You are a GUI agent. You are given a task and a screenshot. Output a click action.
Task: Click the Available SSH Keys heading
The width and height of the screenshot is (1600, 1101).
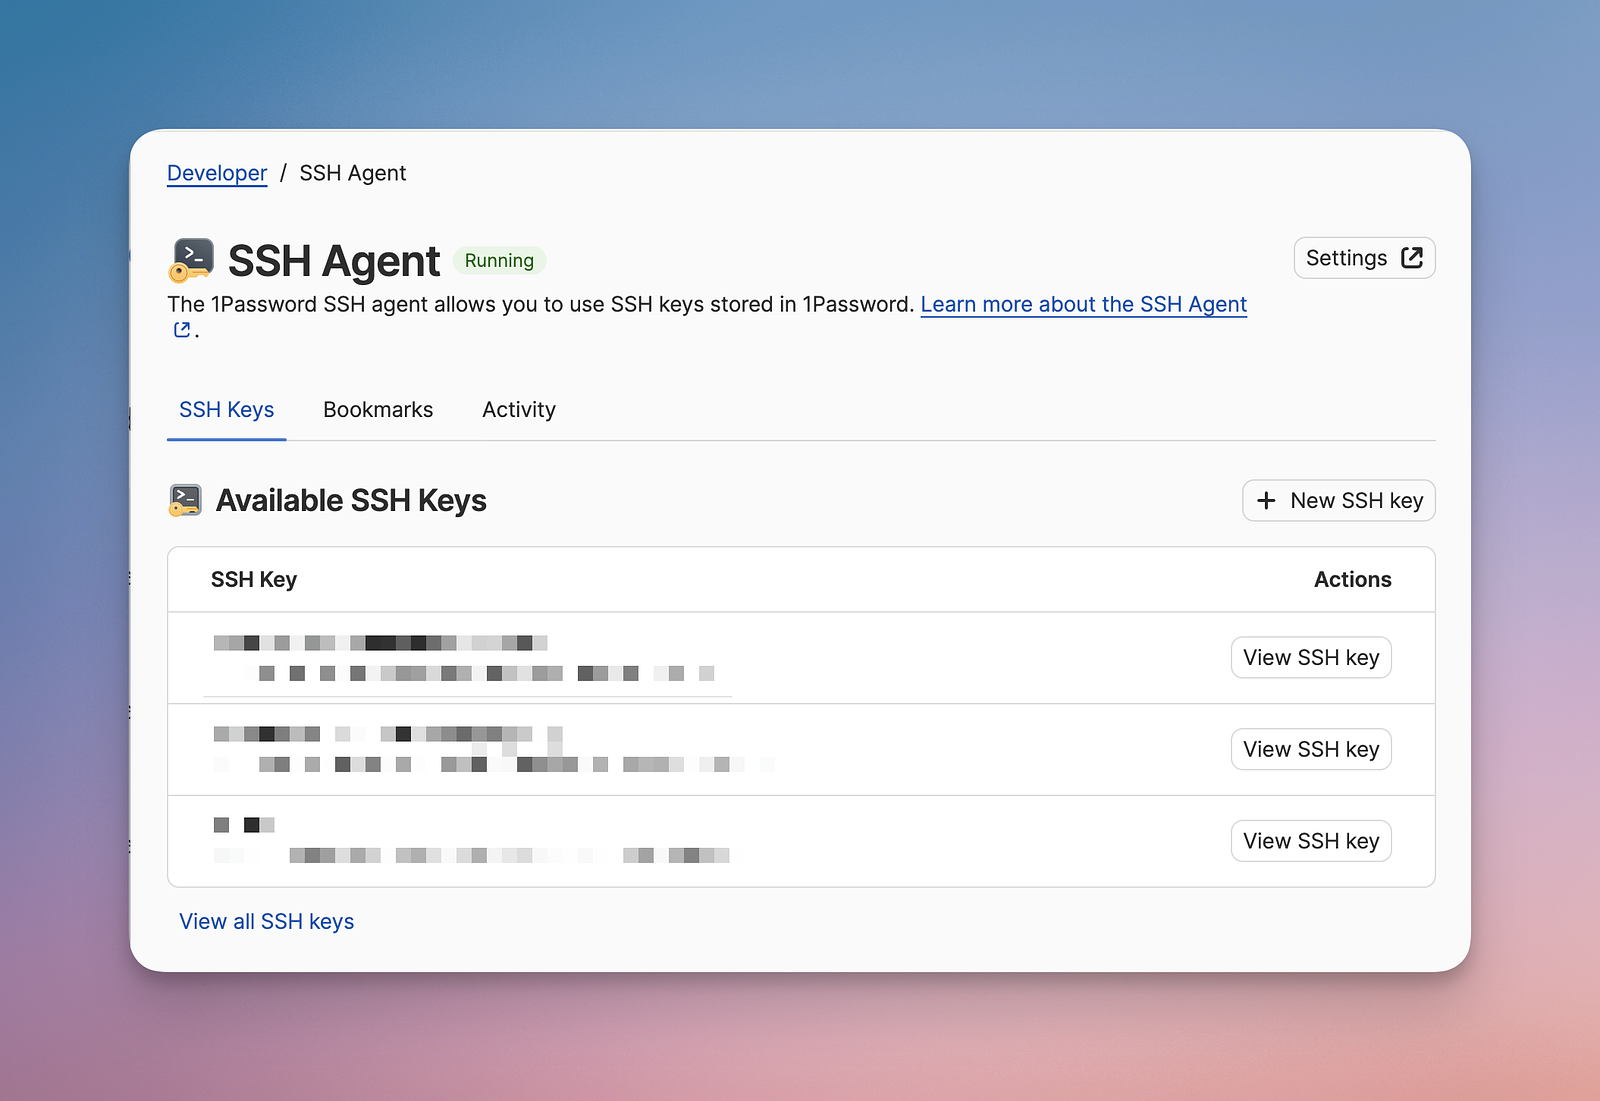(x=351, y=500)
